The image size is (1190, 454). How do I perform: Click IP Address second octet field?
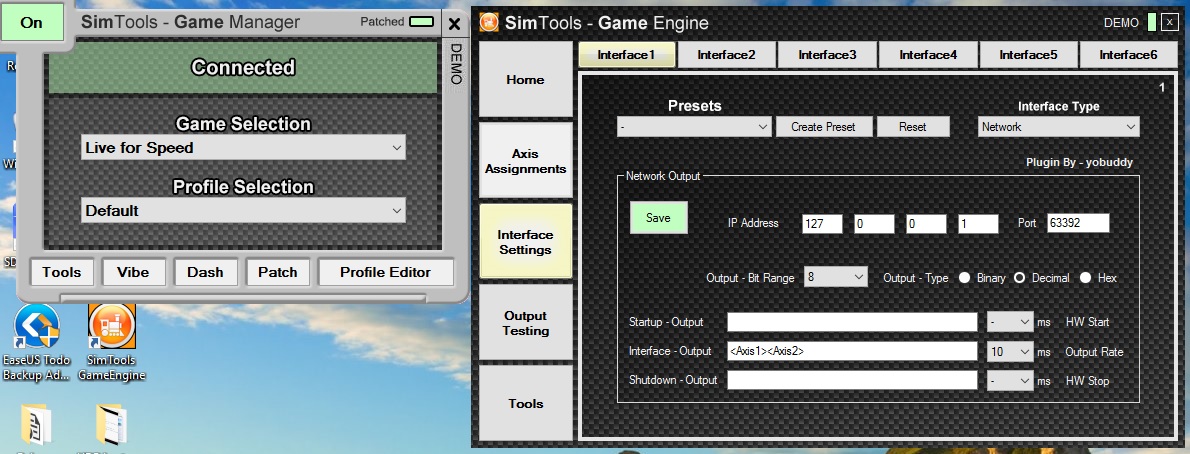[x=874, y=223]
